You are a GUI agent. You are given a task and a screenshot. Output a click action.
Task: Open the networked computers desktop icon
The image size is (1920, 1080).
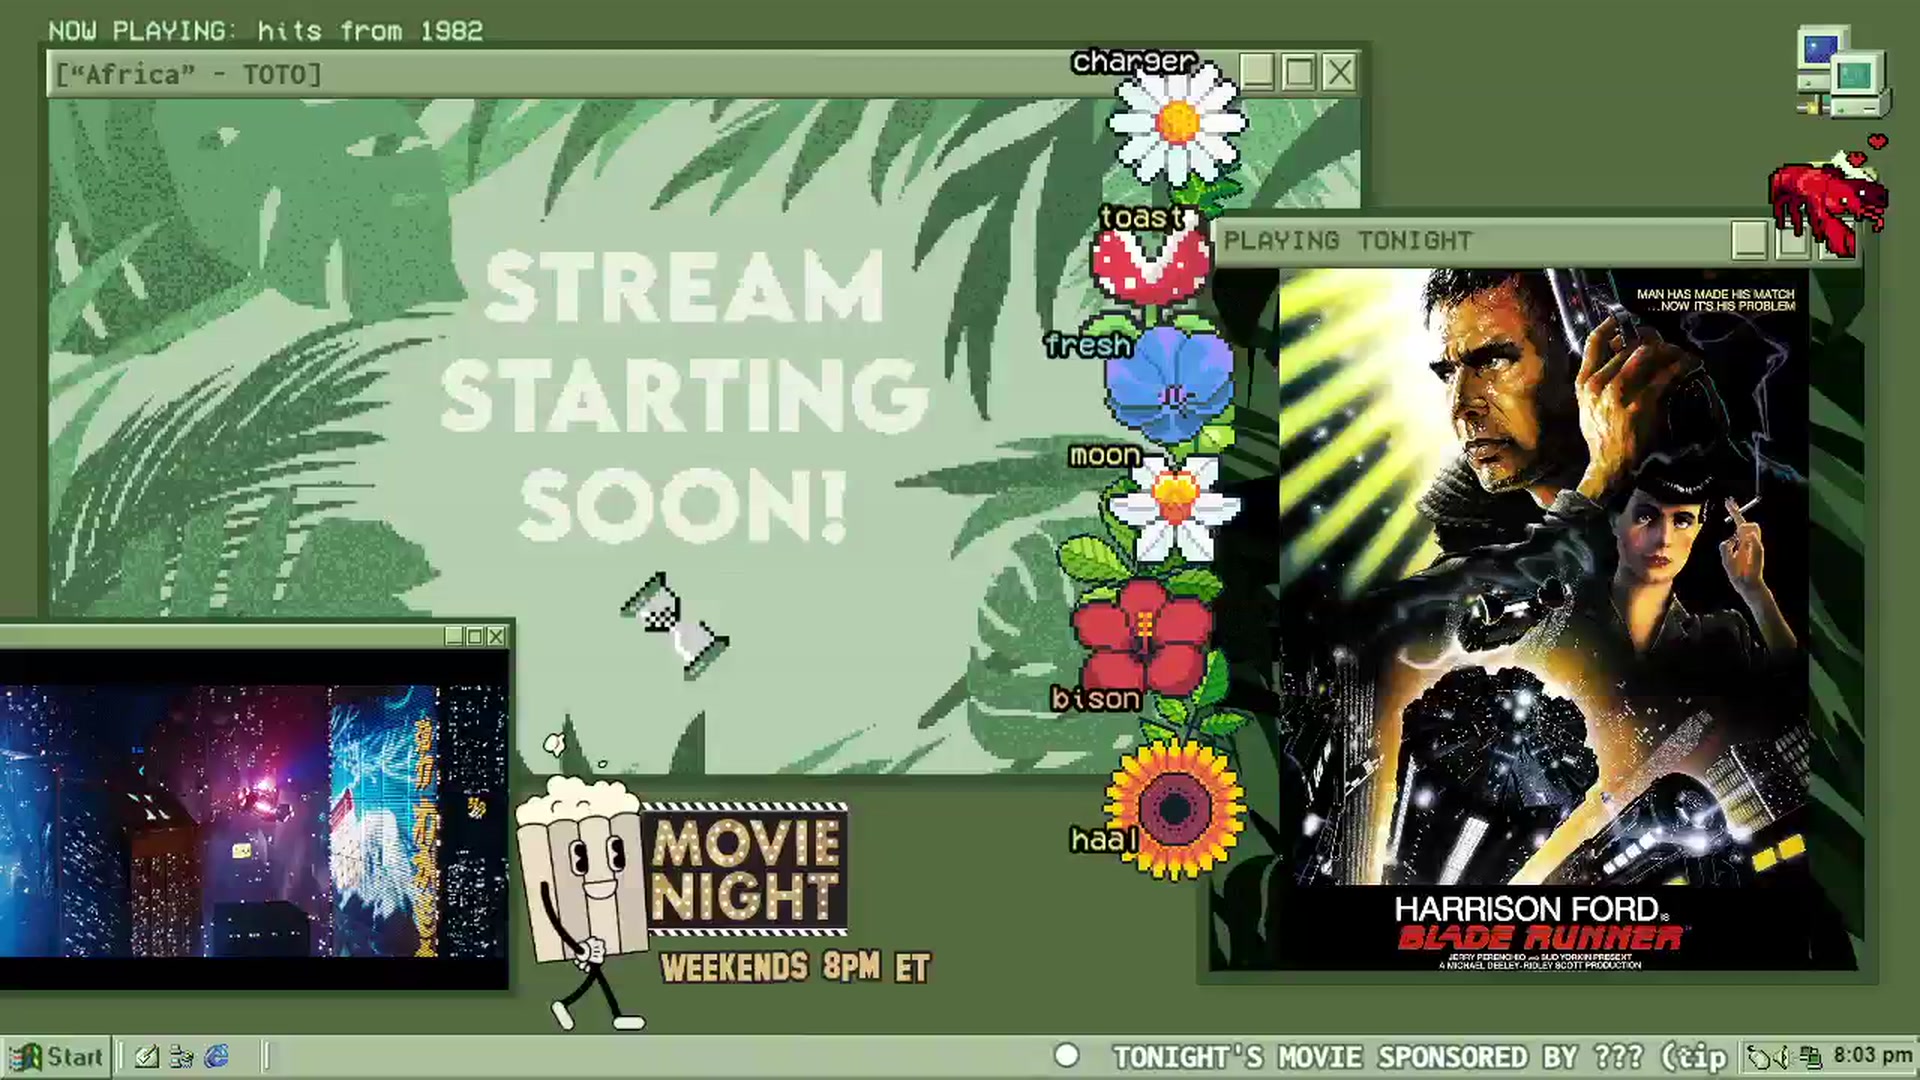[x=1842, y=74]
